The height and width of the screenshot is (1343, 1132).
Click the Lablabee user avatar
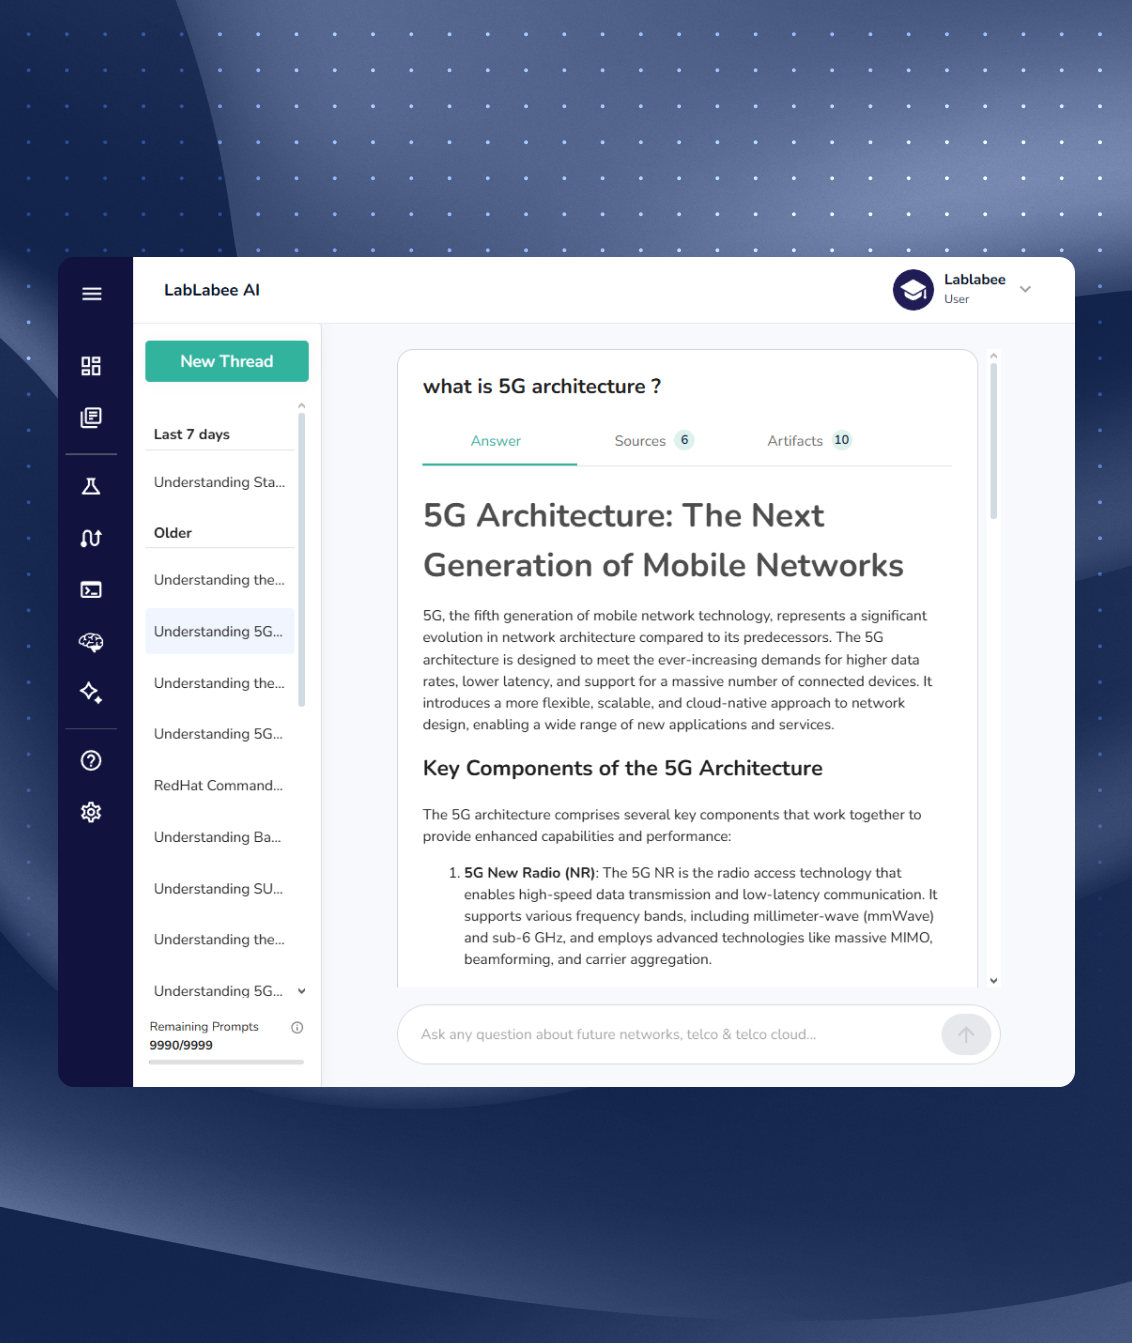pyautogui.click(x=913, y=290)
